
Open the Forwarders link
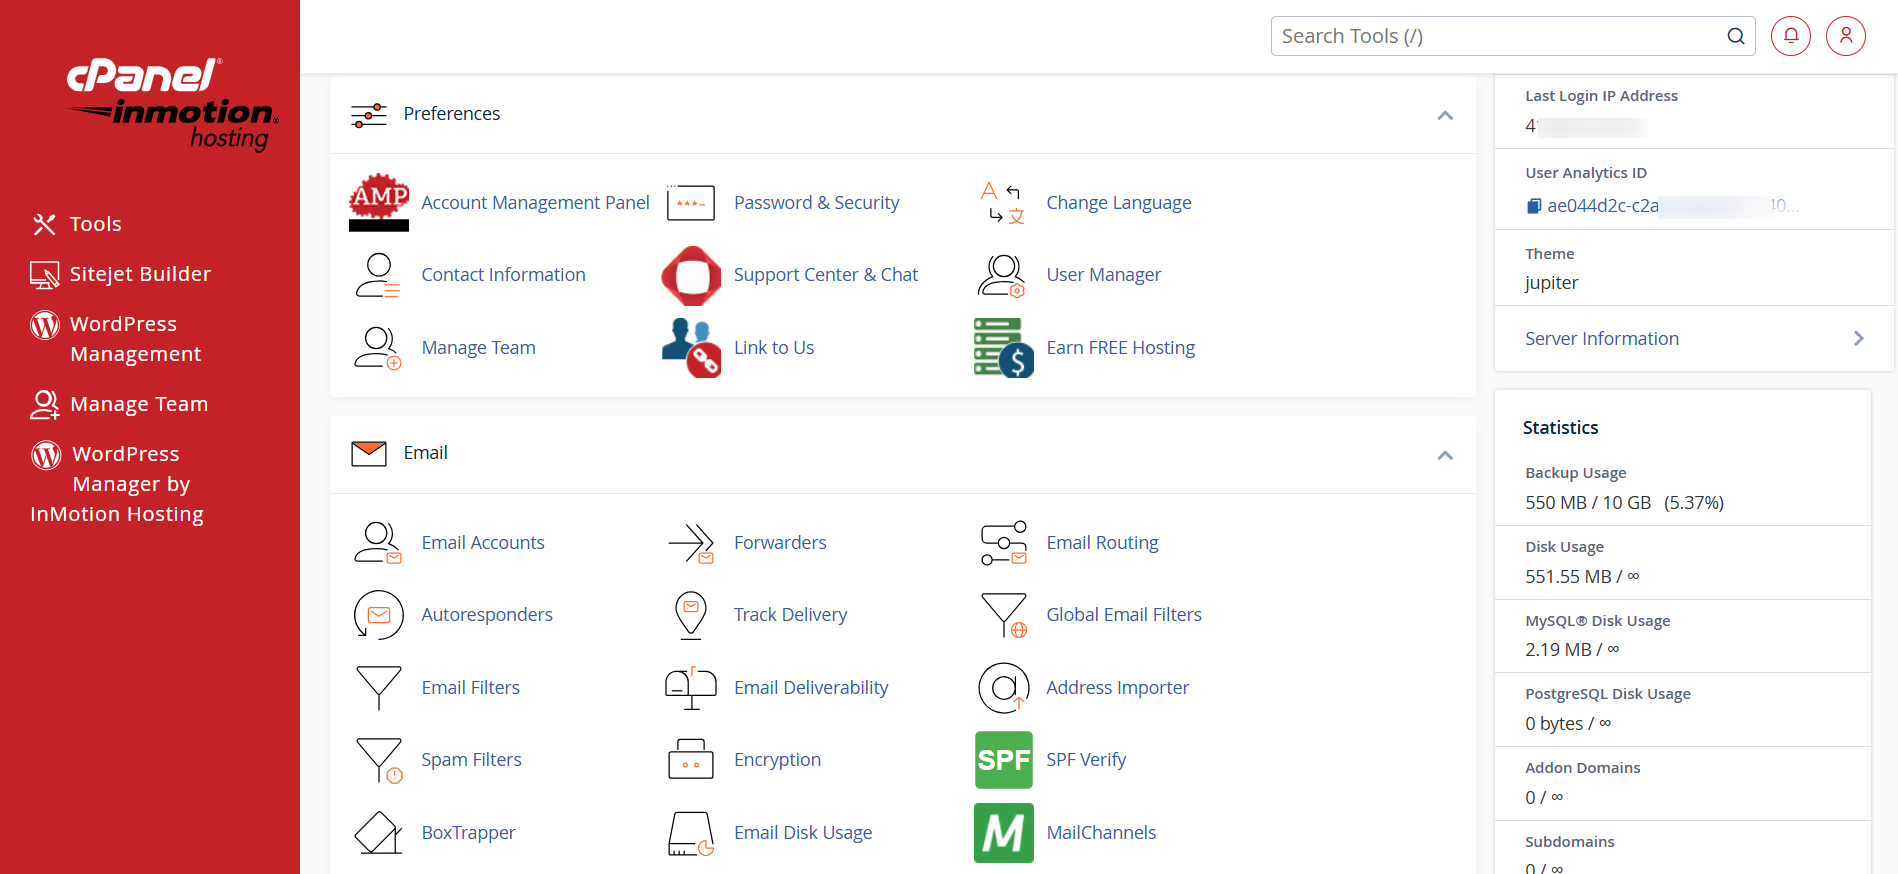[x=780, y=543]
